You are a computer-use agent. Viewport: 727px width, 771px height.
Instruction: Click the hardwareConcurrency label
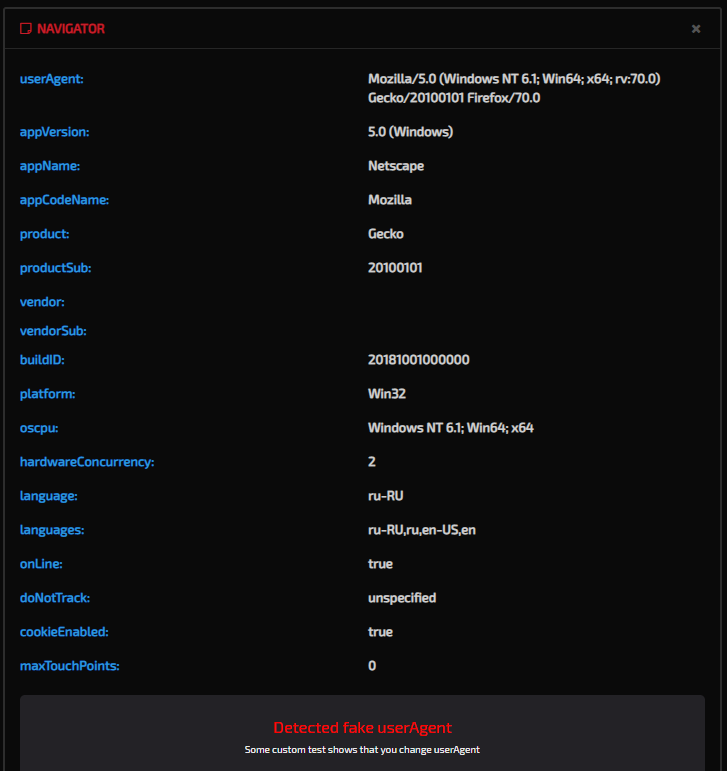(x=87, y=462)
